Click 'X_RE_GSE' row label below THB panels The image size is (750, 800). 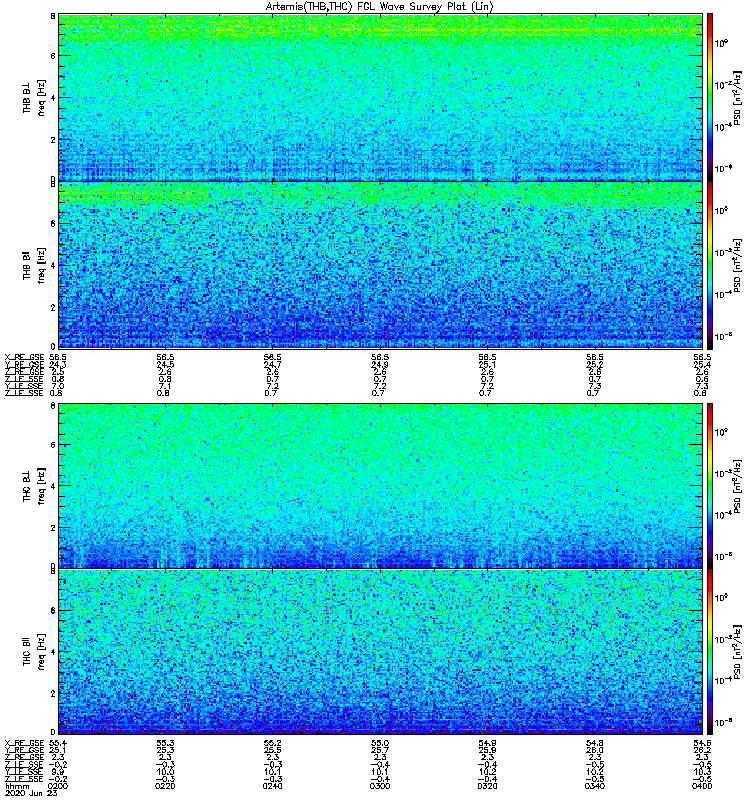pos(24,358)
